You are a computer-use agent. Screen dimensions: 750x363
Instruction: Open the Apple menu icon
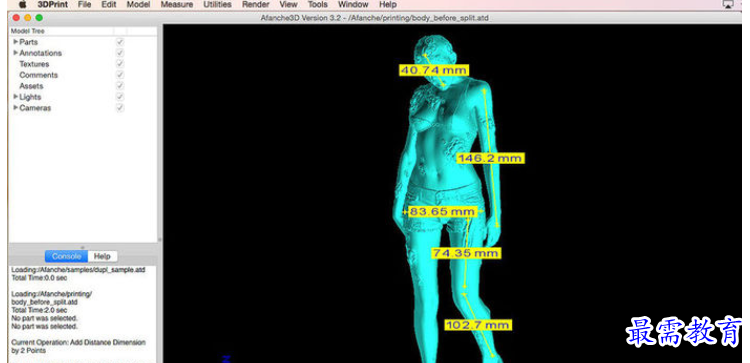pos(22,4)
